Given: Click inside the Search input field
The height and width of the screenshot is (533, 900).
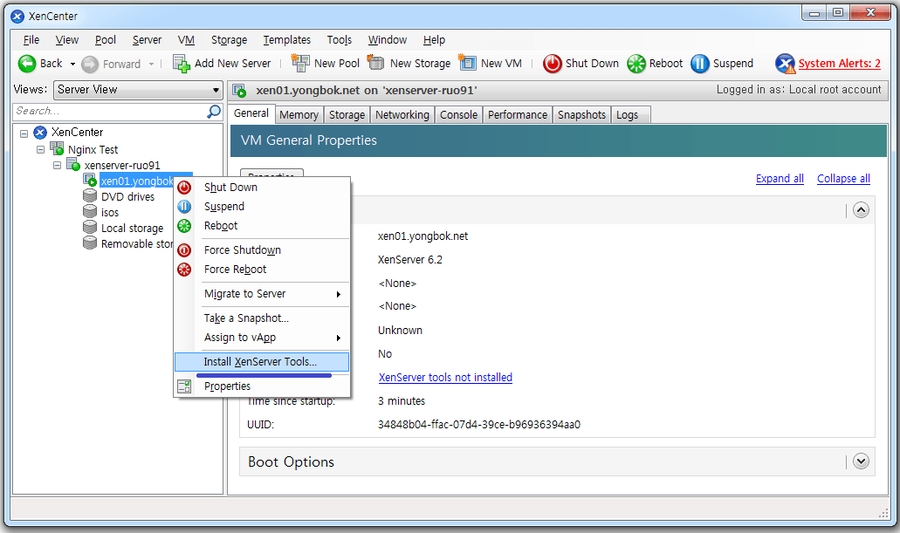Looking at the screenshot, I should pyautogui.click(x=109, y=111).
